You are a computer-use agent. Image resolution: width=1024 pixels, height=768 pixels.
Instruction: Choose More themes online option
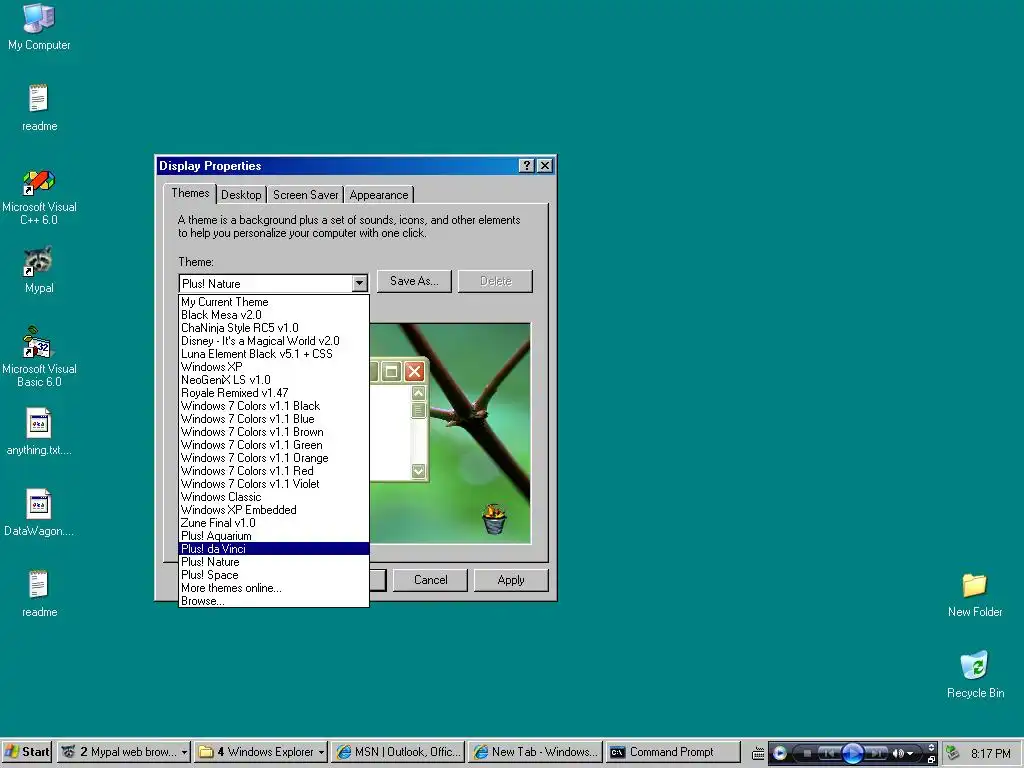click(x=274, y=588)
